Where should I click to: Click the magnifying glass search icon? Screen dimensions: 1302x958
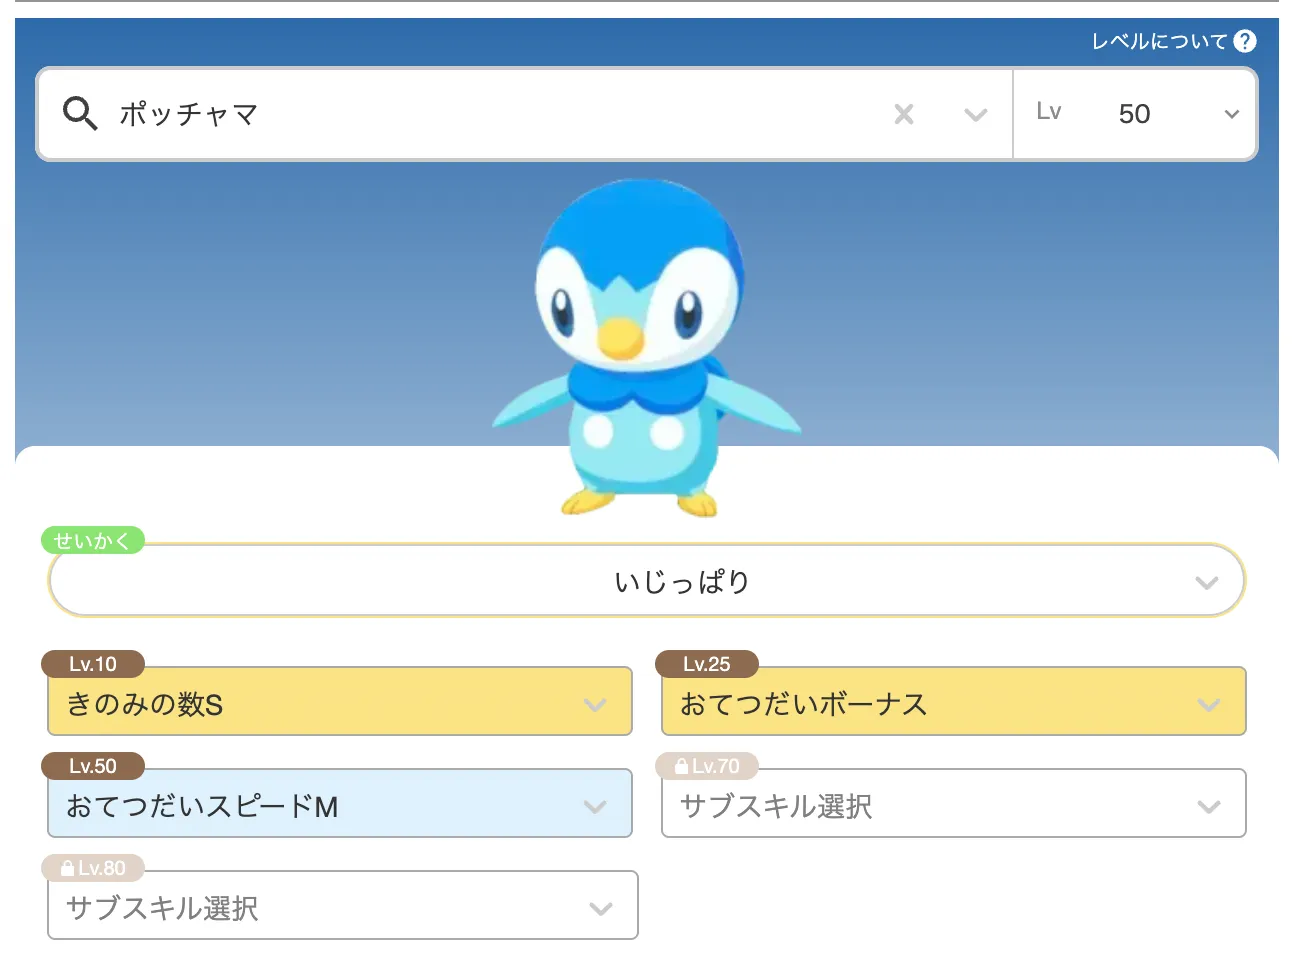click(80, 113)
